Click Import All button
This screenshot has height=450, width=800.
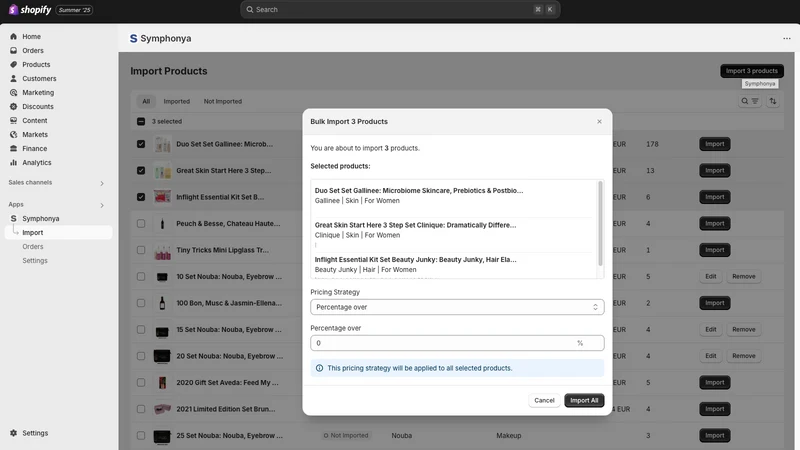coord(584,401)
